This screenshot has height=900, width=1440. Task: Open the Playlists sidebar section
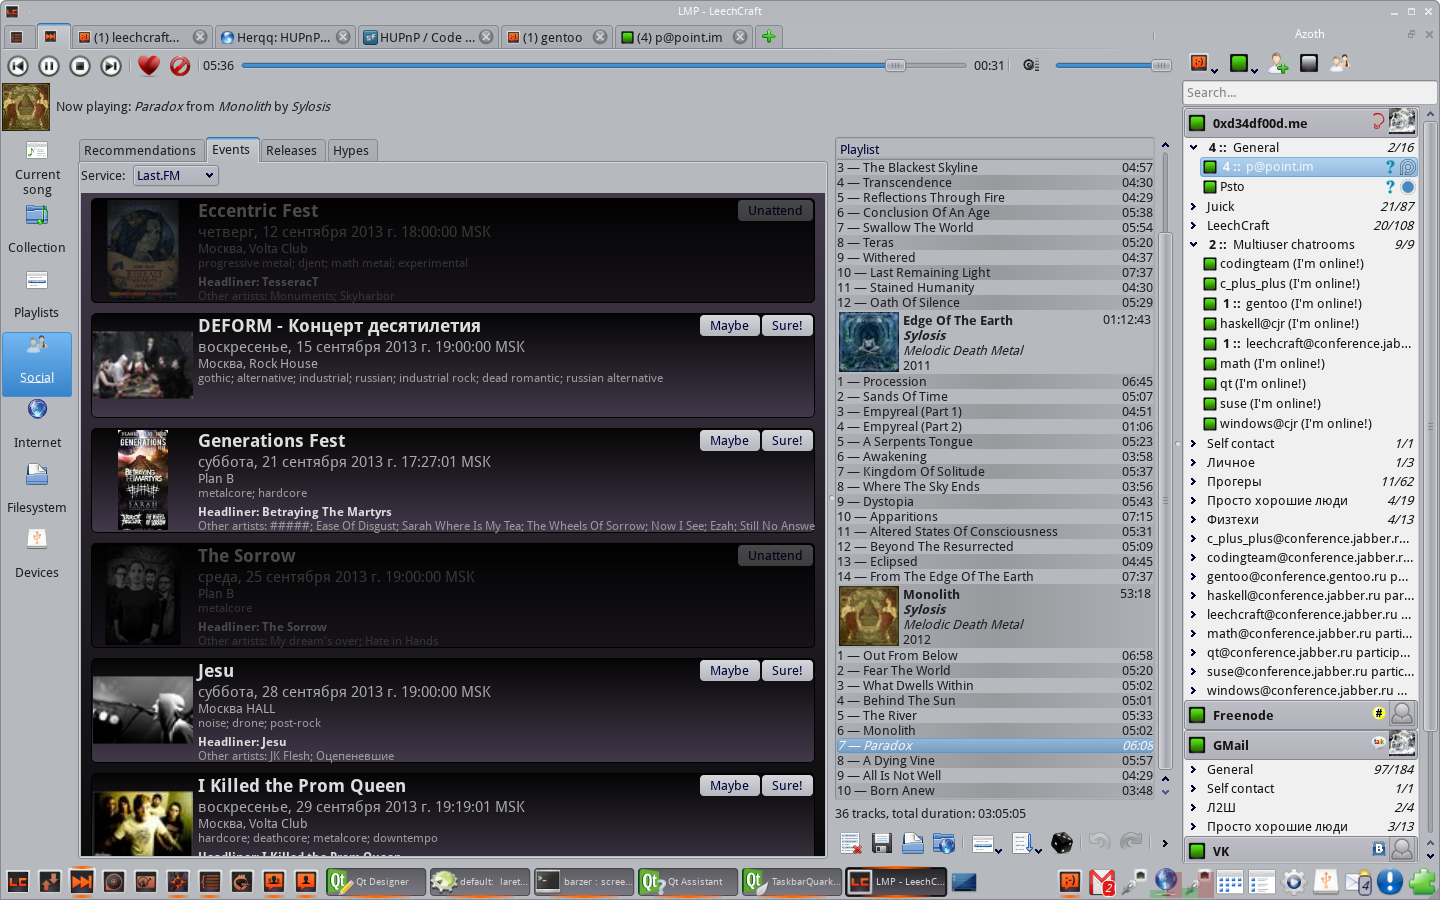point(37,295)
